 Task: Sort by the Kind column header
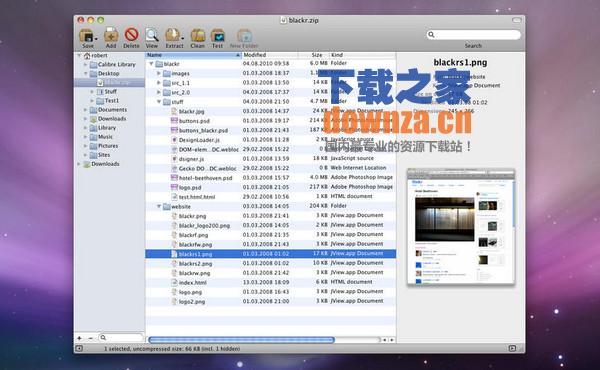362,55
